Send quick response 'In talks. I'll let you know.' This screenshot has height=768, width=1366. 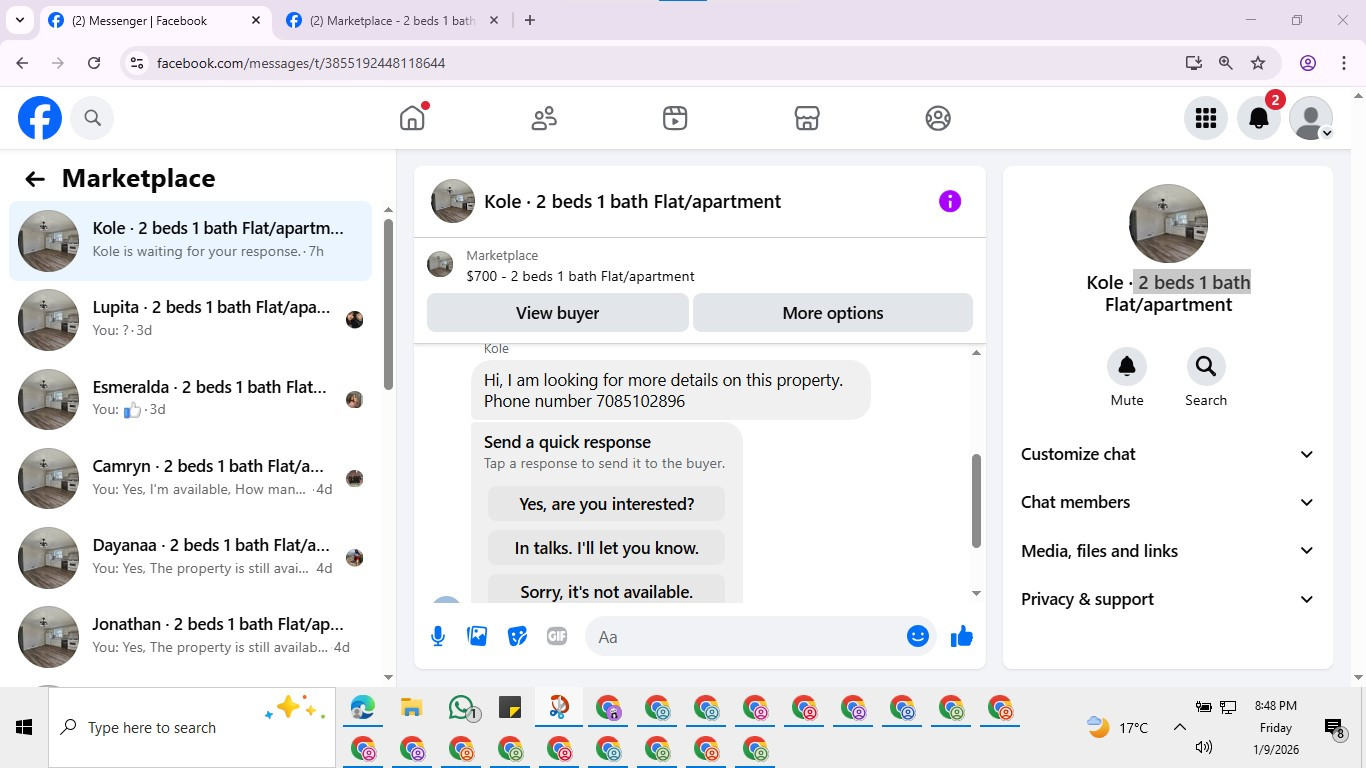tap(606, 548)
